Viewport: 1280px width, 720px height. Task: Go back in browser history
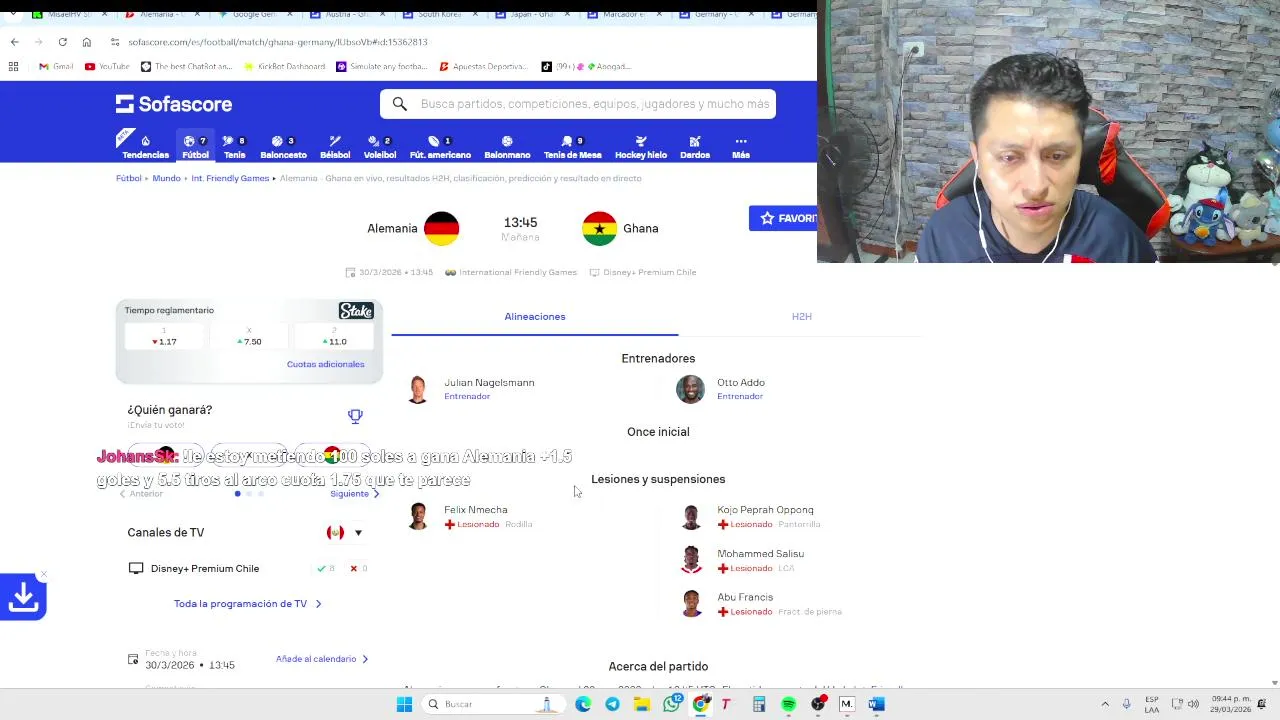click(14, 42)
